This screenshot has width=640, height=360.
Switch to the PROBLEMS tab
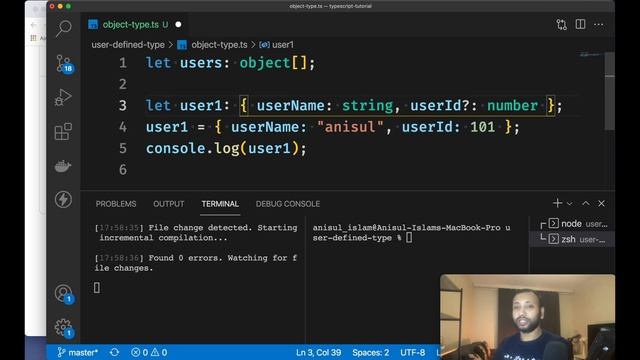(x=116, y=204)
